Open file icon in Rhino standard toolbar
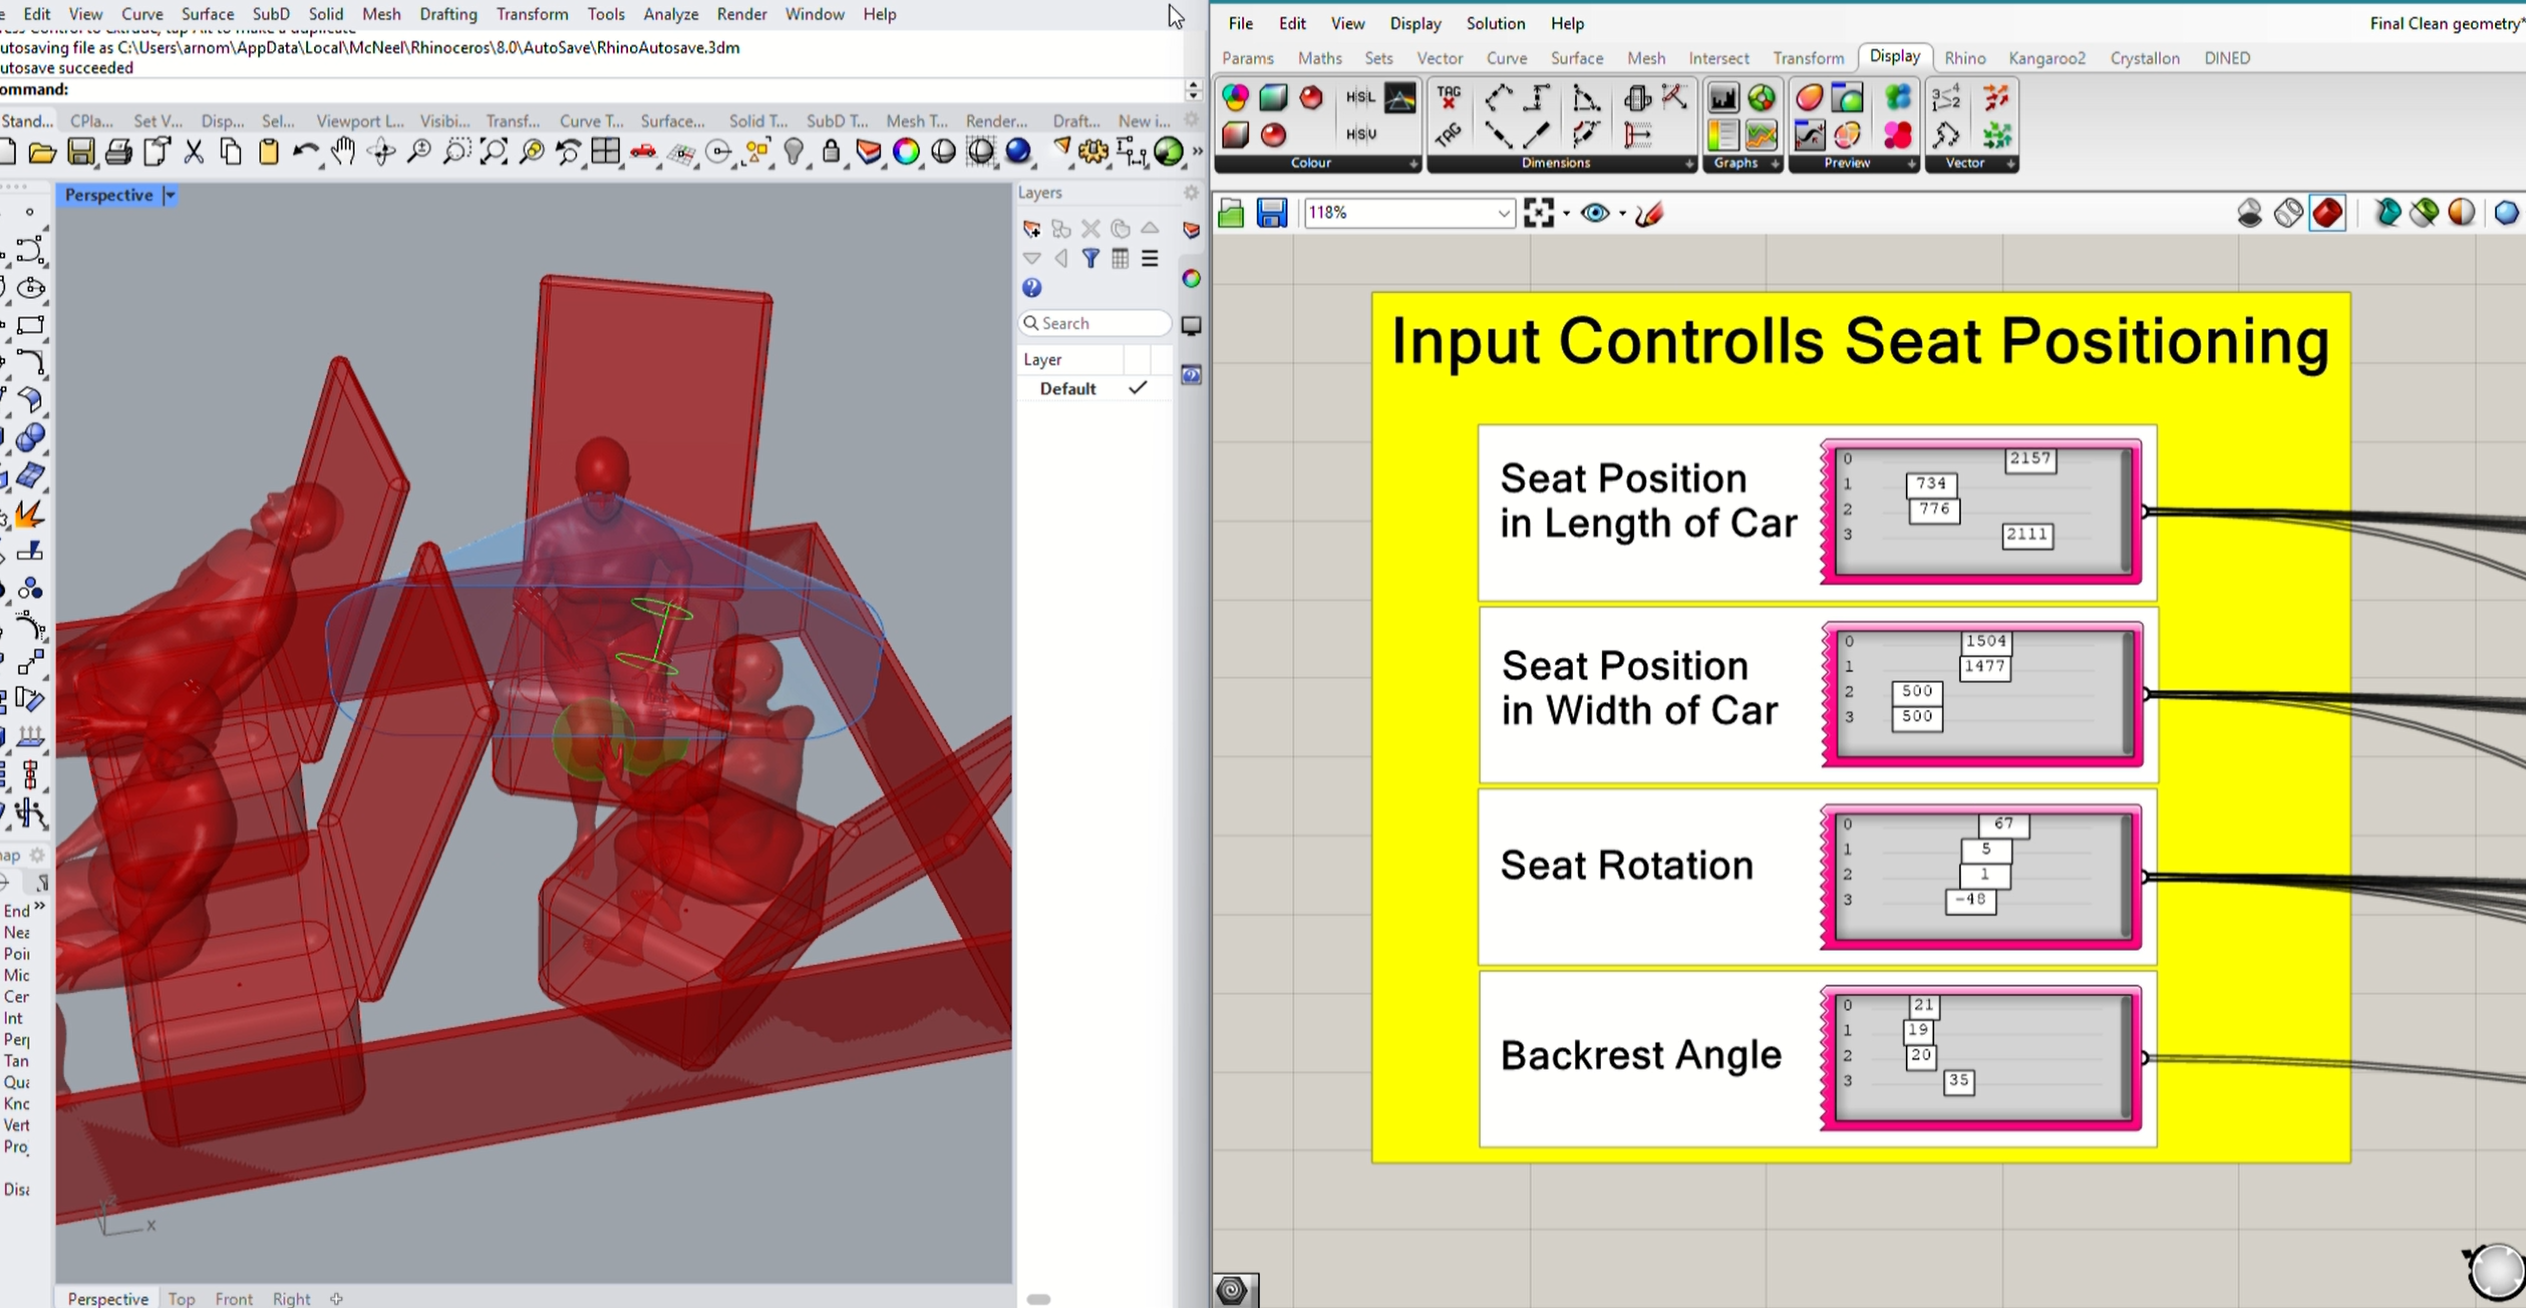The image size is (2526, 1308). 42,152
